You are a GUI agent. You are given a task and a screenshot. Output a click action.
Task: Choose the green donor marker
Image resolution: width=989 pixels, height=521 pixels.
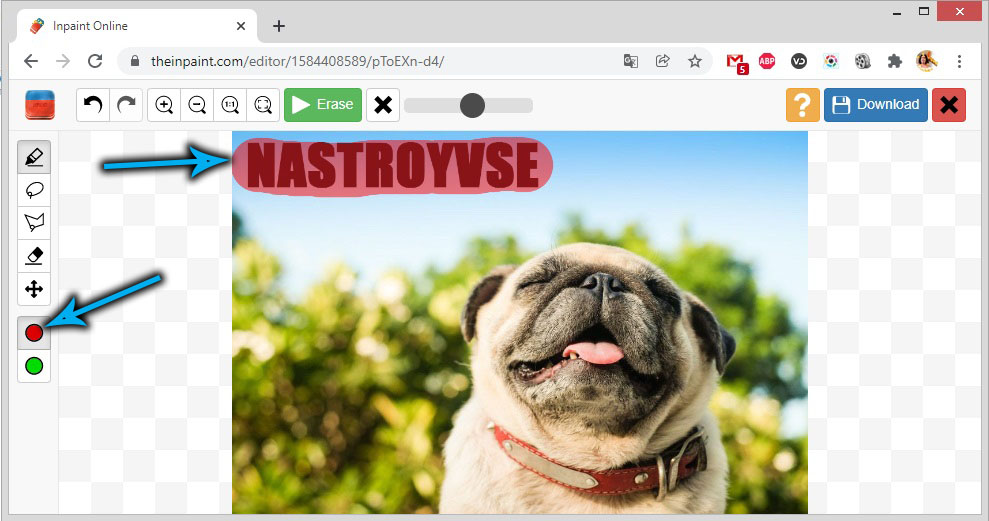click(34, 366)
